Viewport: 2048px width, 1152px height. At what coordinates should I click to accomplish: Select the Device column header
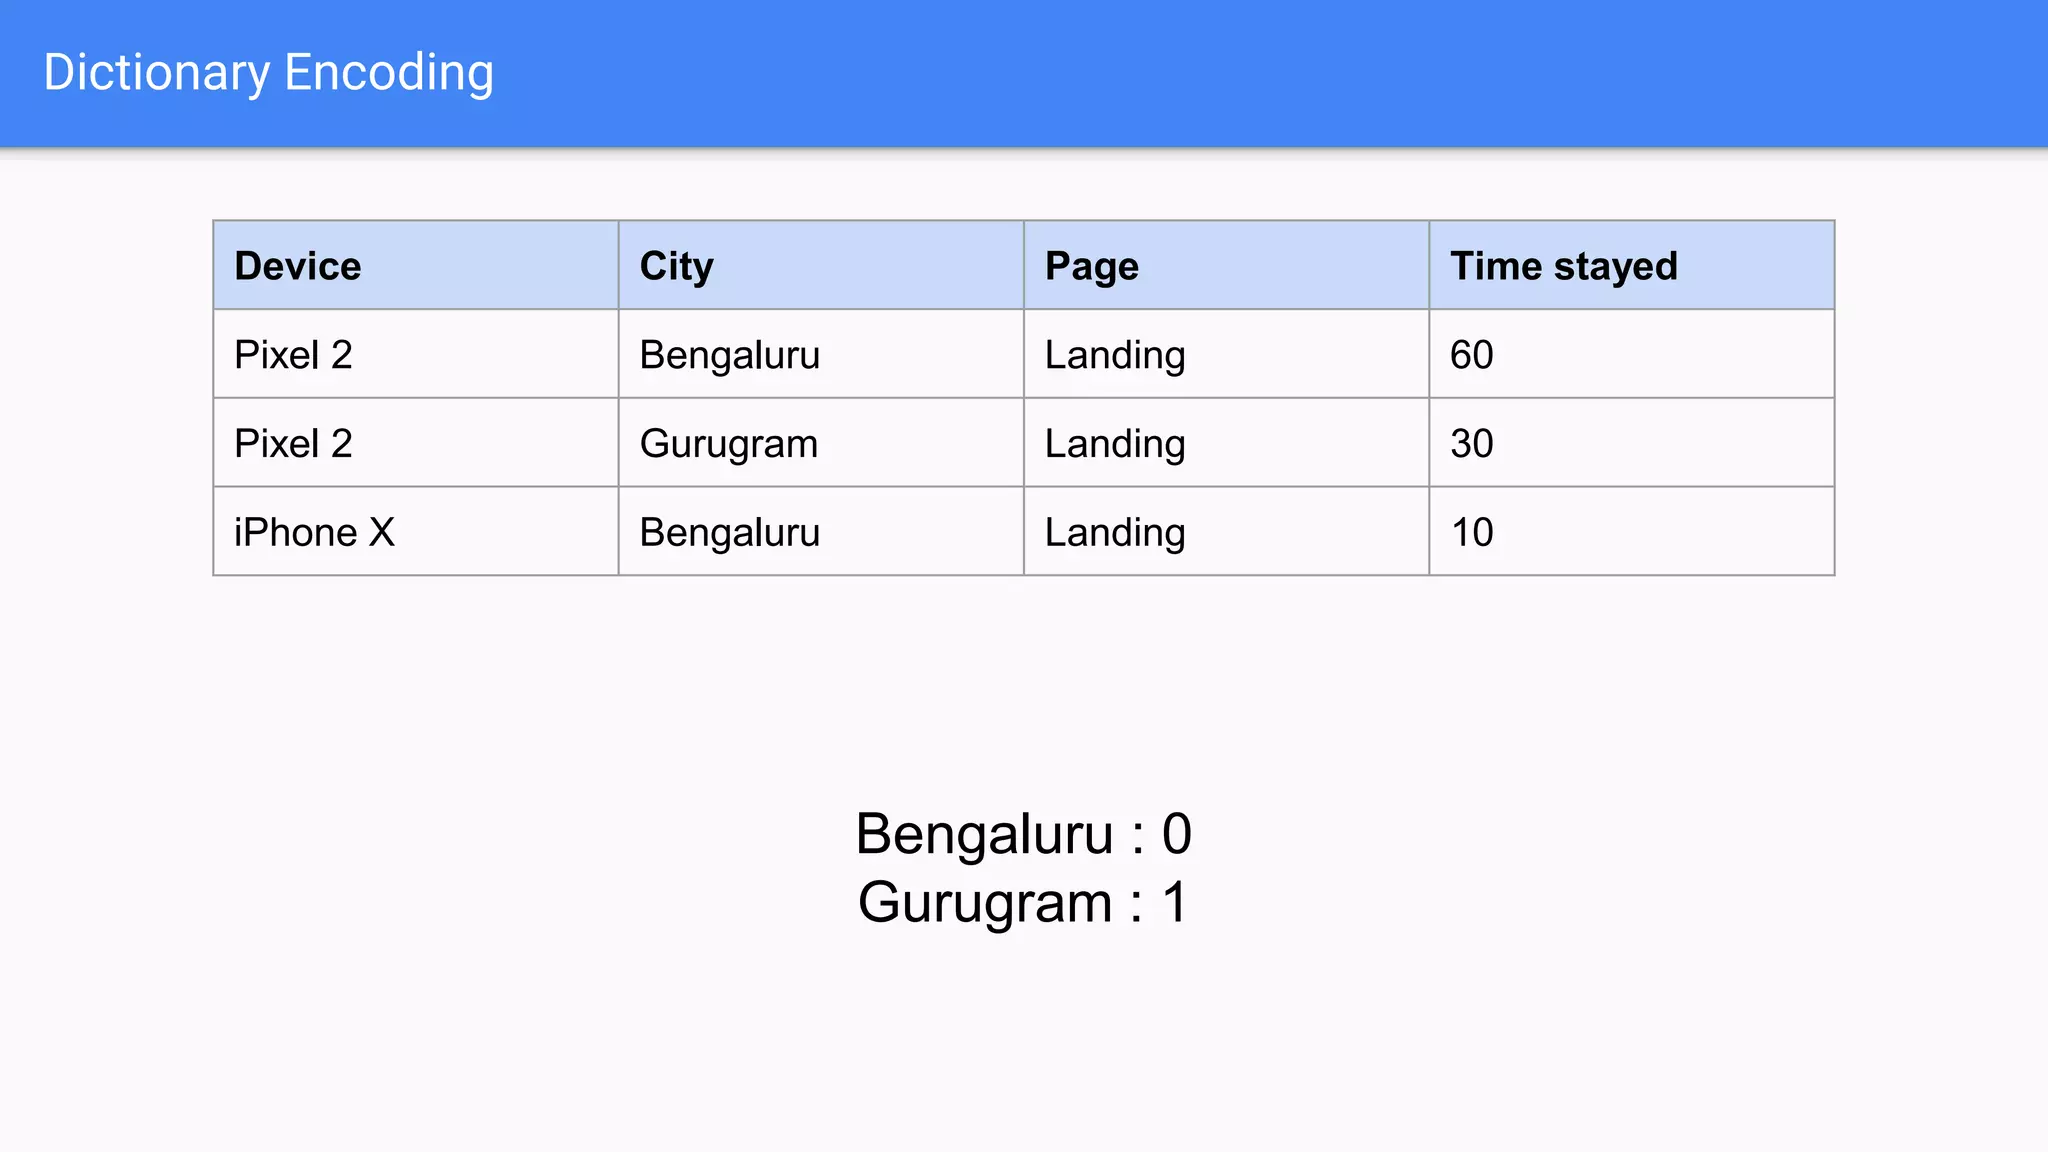298,266
